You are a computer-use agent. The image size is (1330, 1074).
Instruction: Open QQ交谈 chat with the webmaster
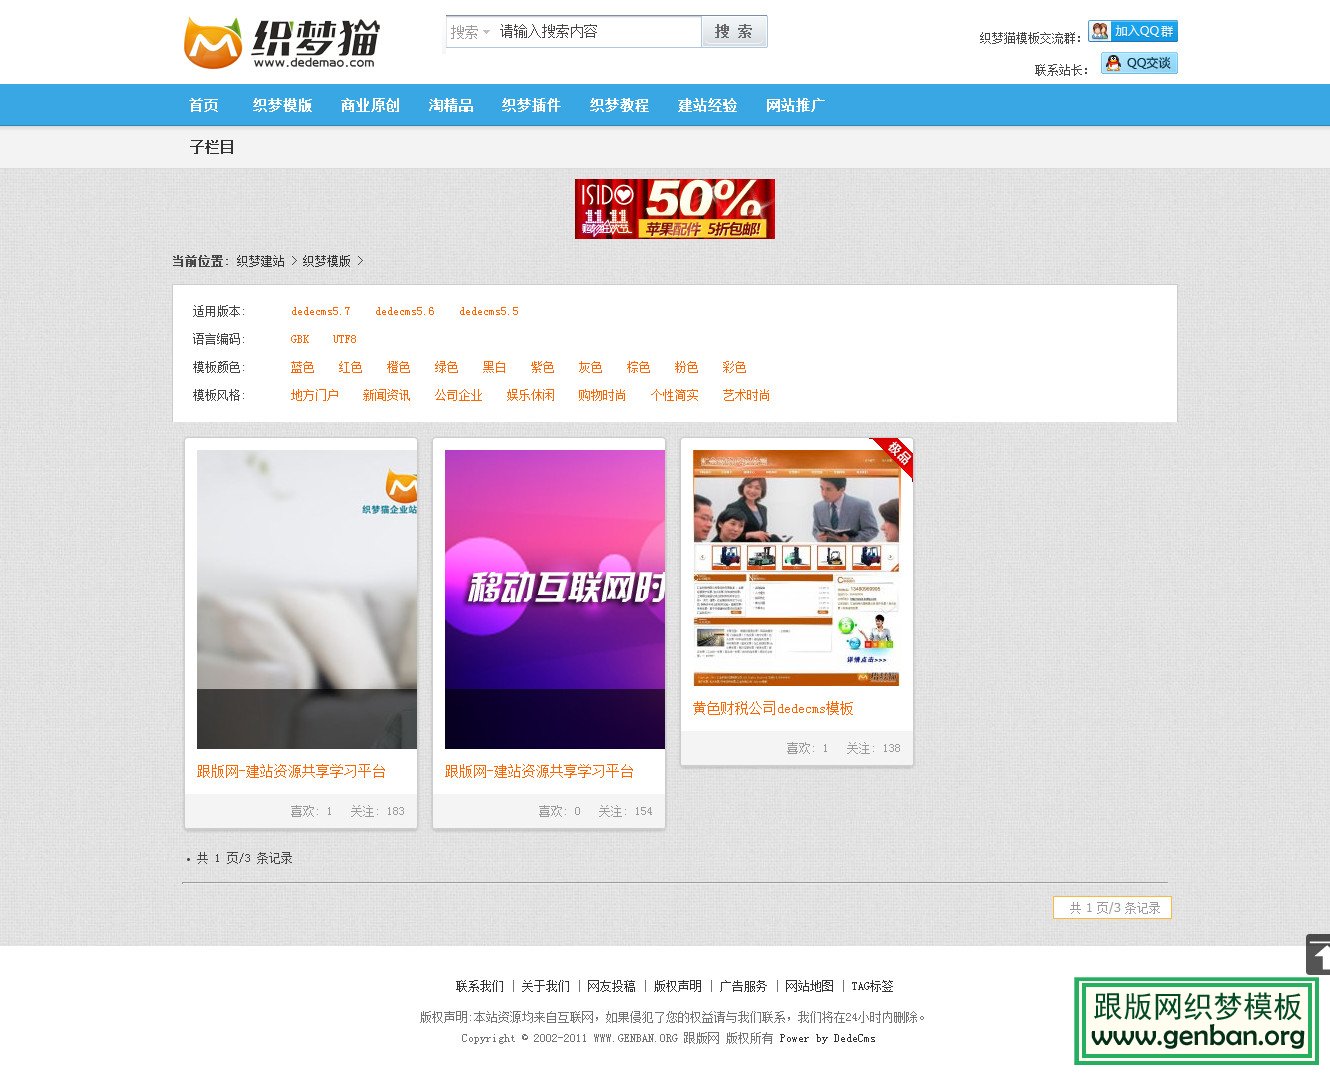[1139, 63]
